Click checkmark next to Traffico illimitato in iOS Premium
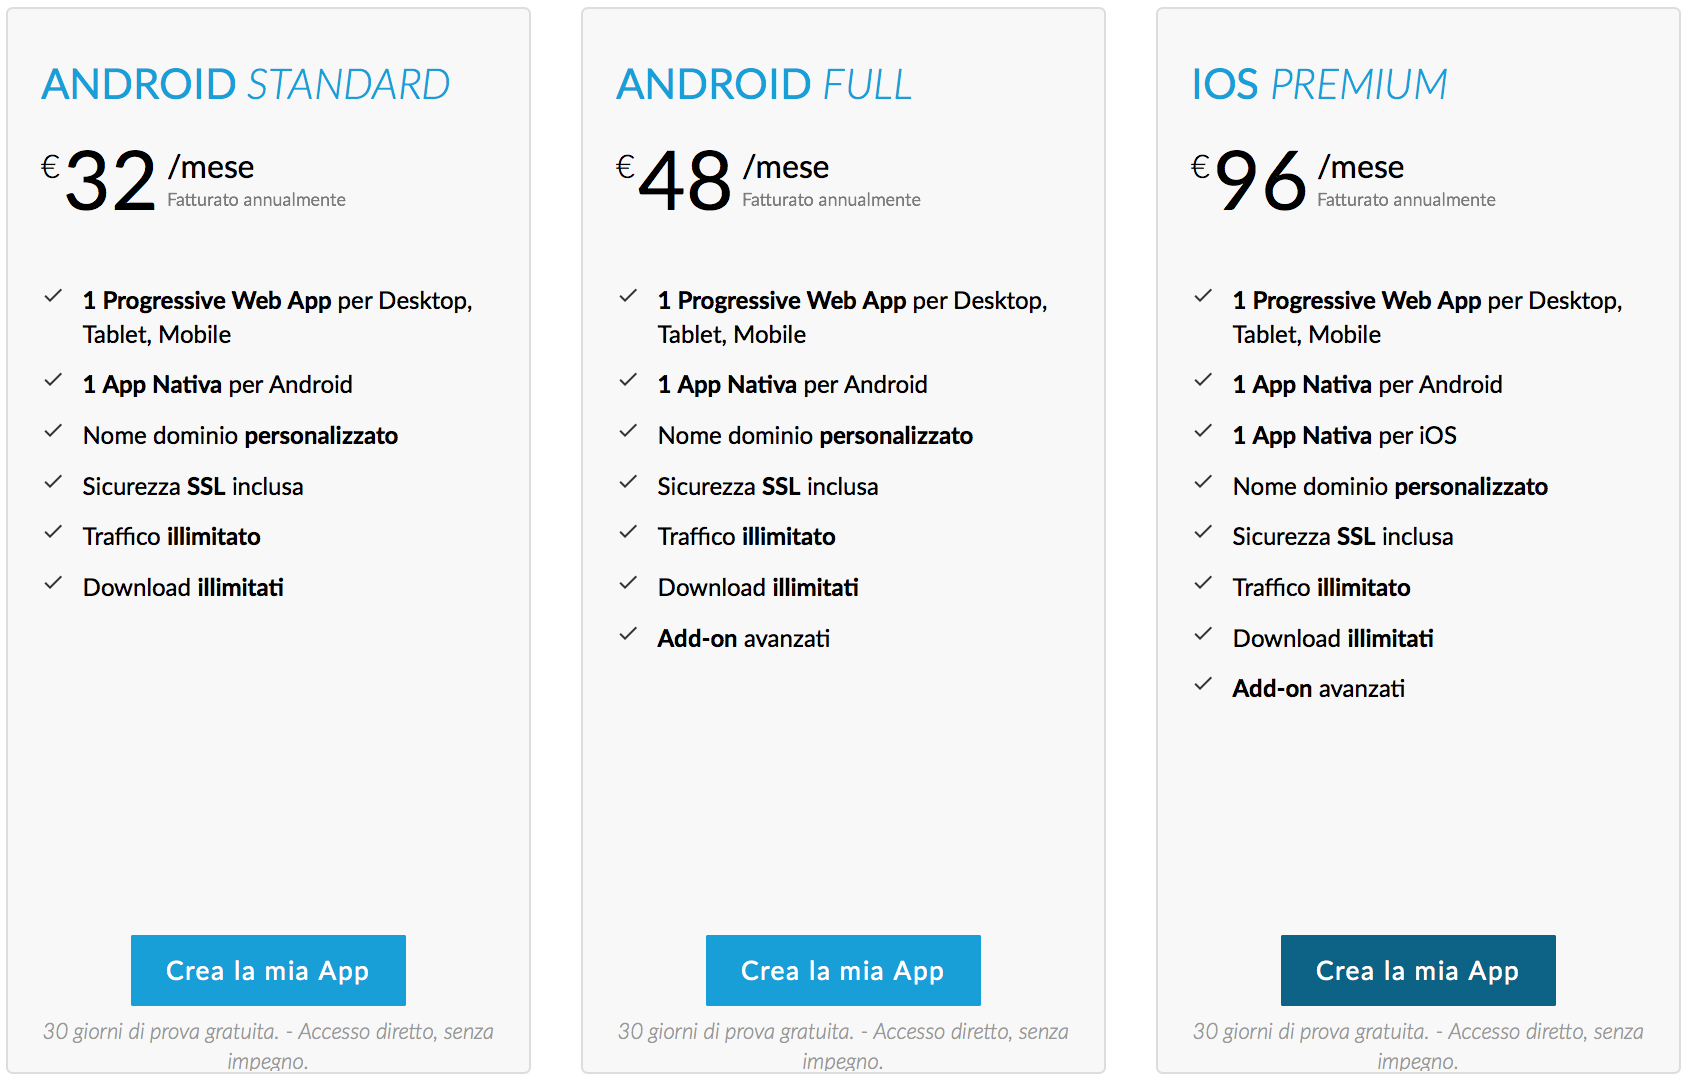The width and height of the screenshot is (1688, 1080). point(1203,584)
